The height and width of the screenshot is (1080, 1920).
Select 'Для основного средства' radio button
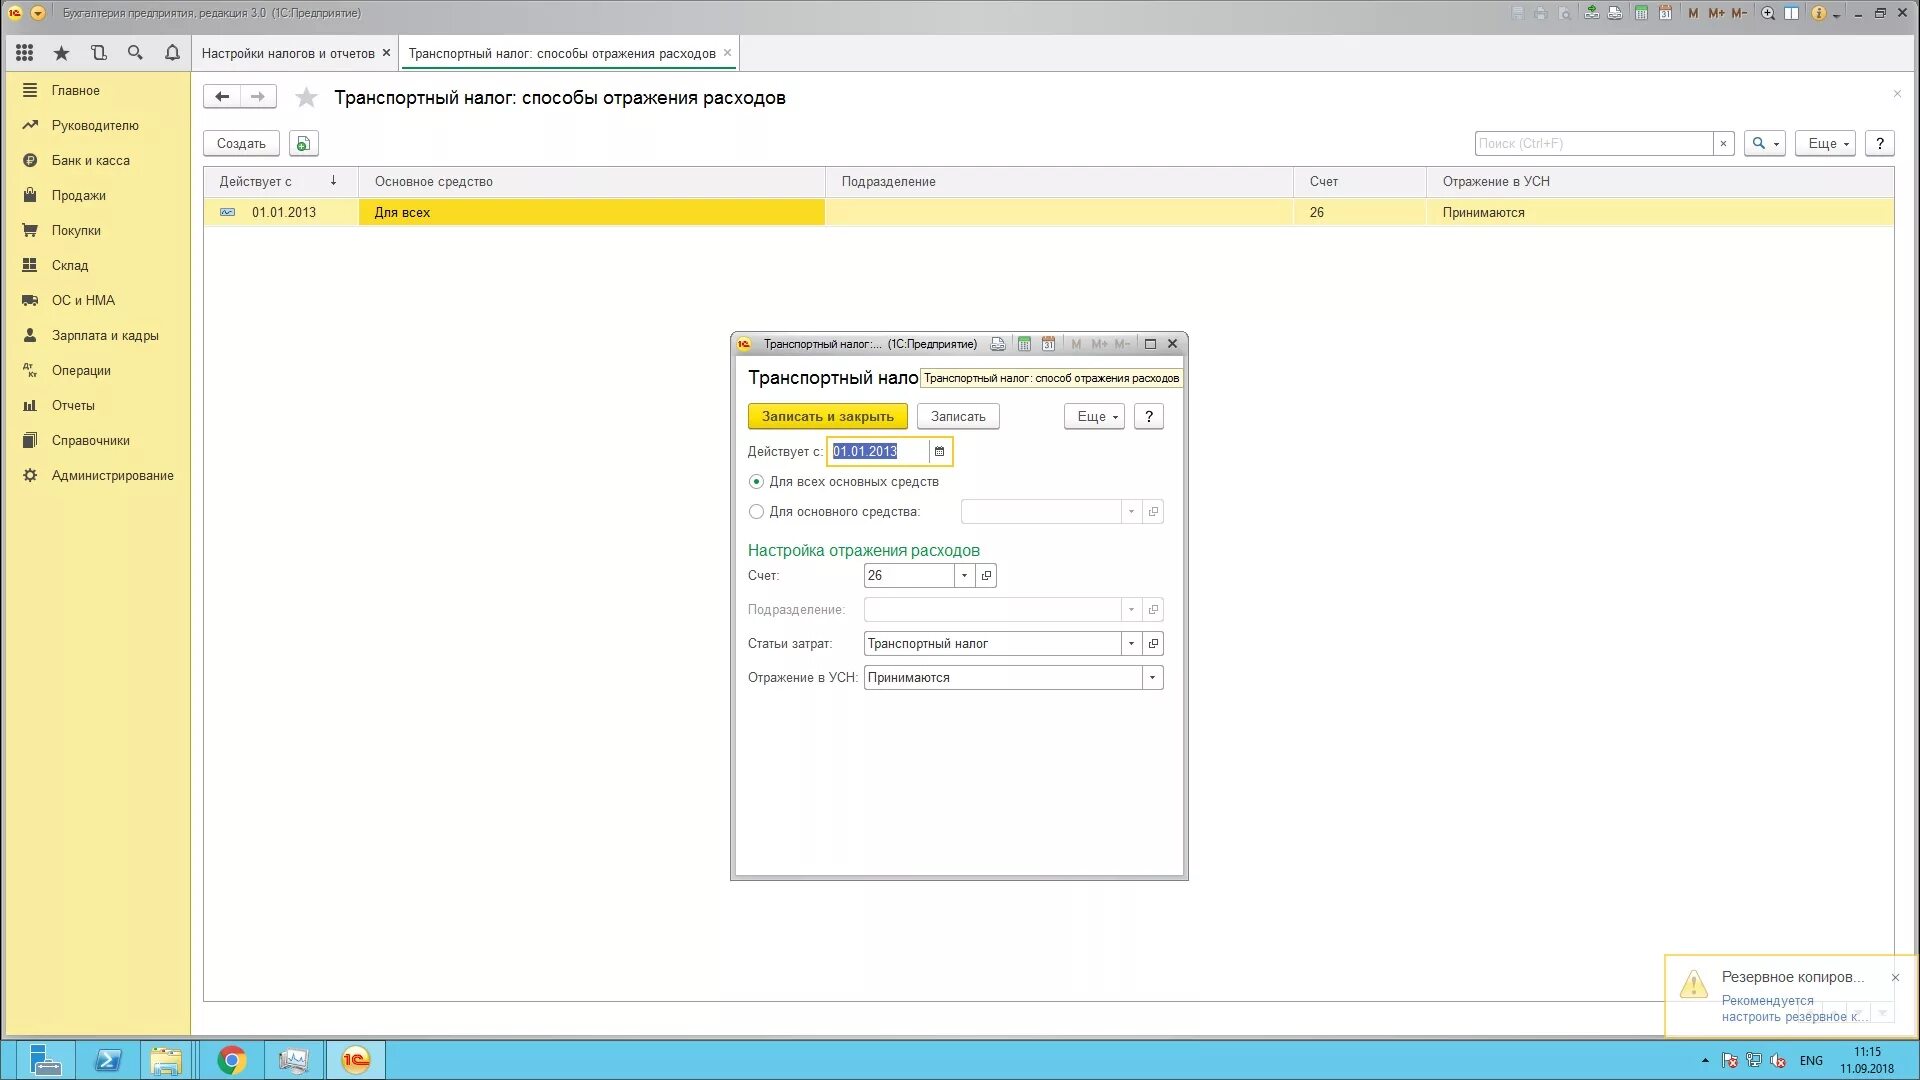pos(756,512)
